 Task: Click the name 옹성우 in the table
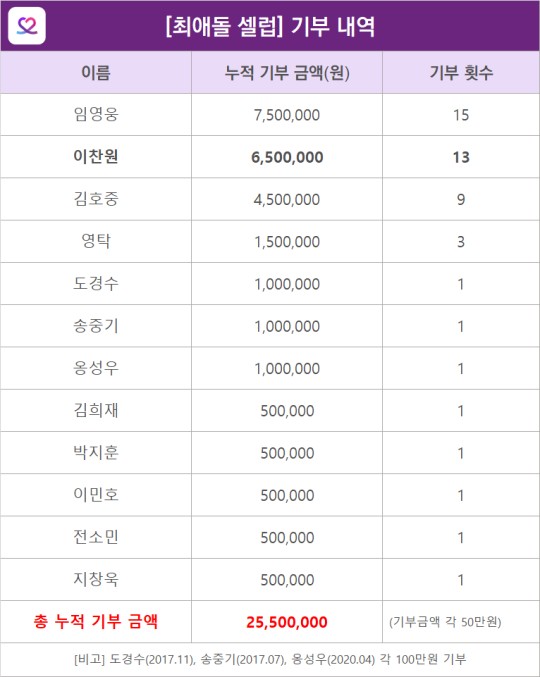coord(96,368)
